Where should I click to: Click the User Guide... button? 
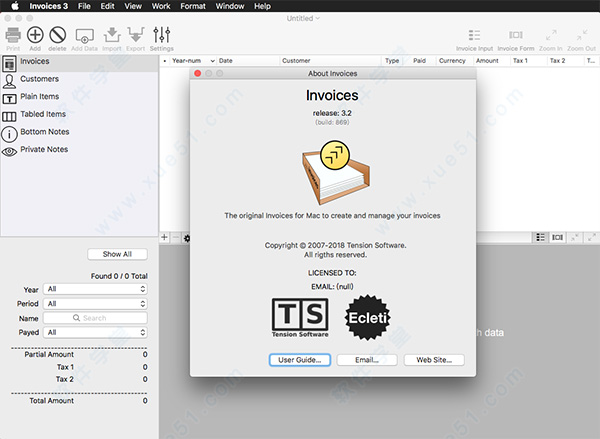300,360
